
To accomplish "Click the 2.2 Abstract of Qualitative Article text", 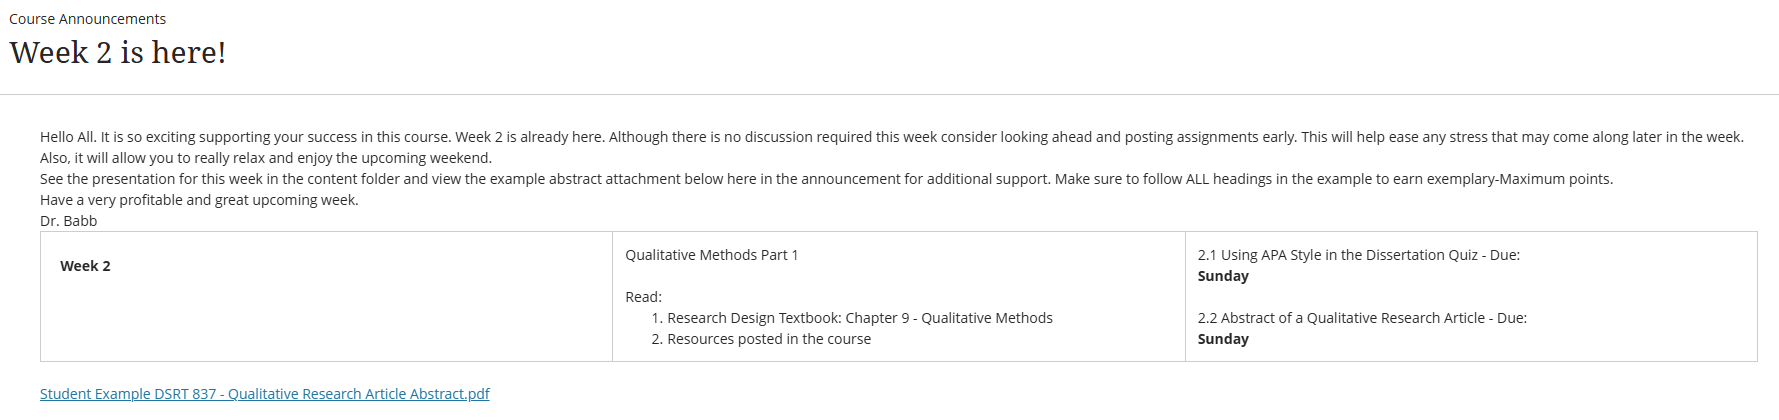I will 1362,318.
